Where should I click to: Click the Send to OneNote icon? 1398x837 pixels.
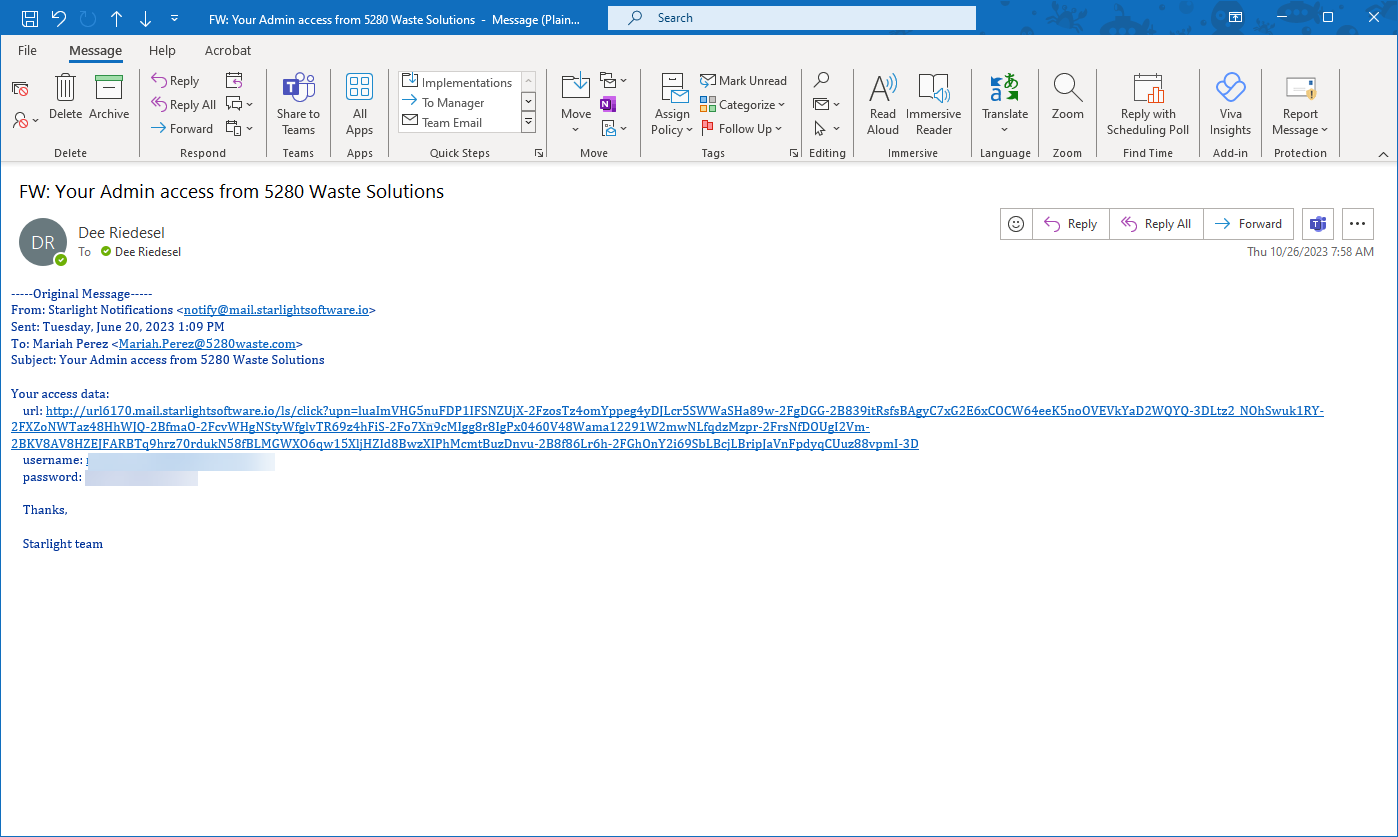pyautogui.click(x=608, y=105)
